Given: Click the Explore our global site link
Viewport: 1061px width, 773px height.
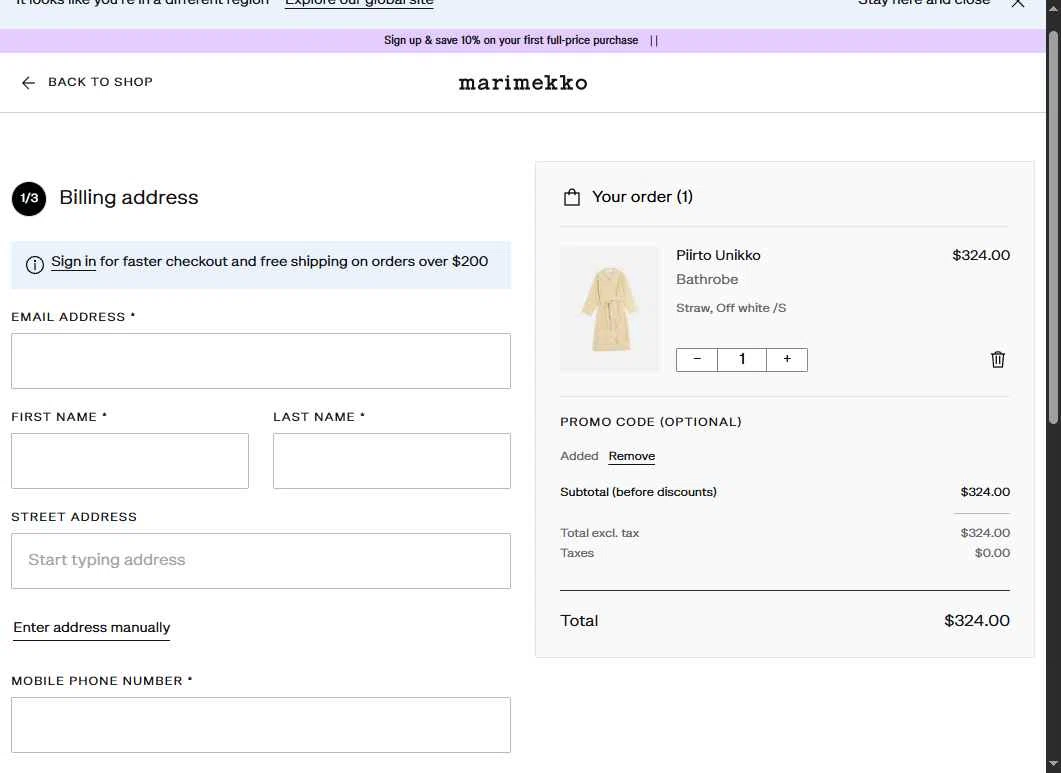Looking at the screenshot, I should pyautogui.click(x=359, y=3).
